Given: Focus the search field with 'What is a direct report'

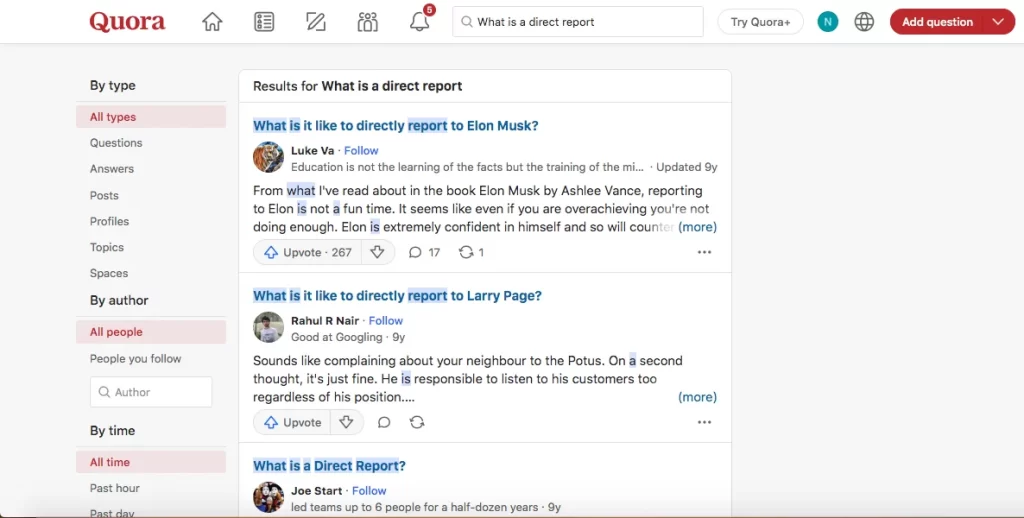Looking at the screenshot, I should [x=578, y=22].
